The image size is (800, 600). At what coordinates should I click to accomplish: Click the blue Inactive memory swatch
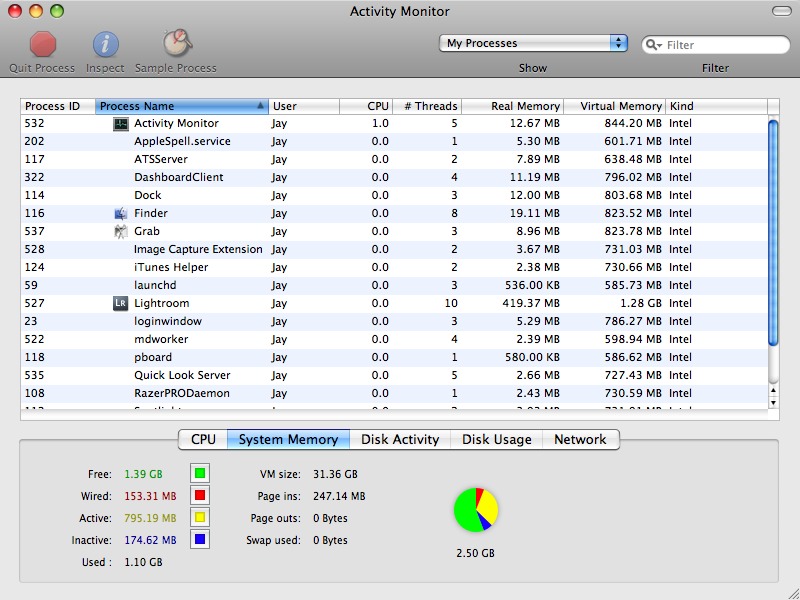[x=200, y=539]
